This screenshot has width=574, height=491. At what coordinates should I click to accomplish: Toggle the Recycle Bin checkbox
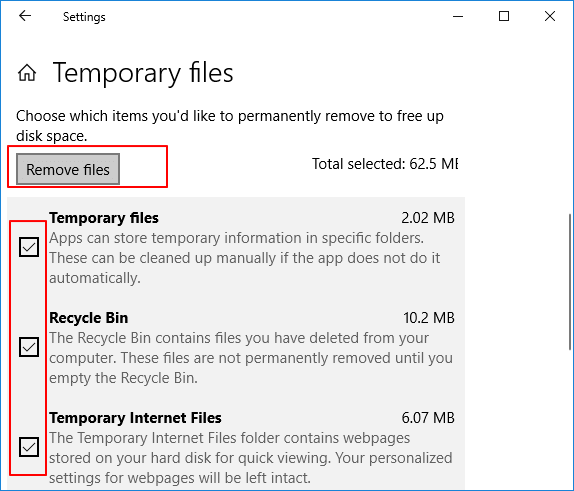point(29,347)
